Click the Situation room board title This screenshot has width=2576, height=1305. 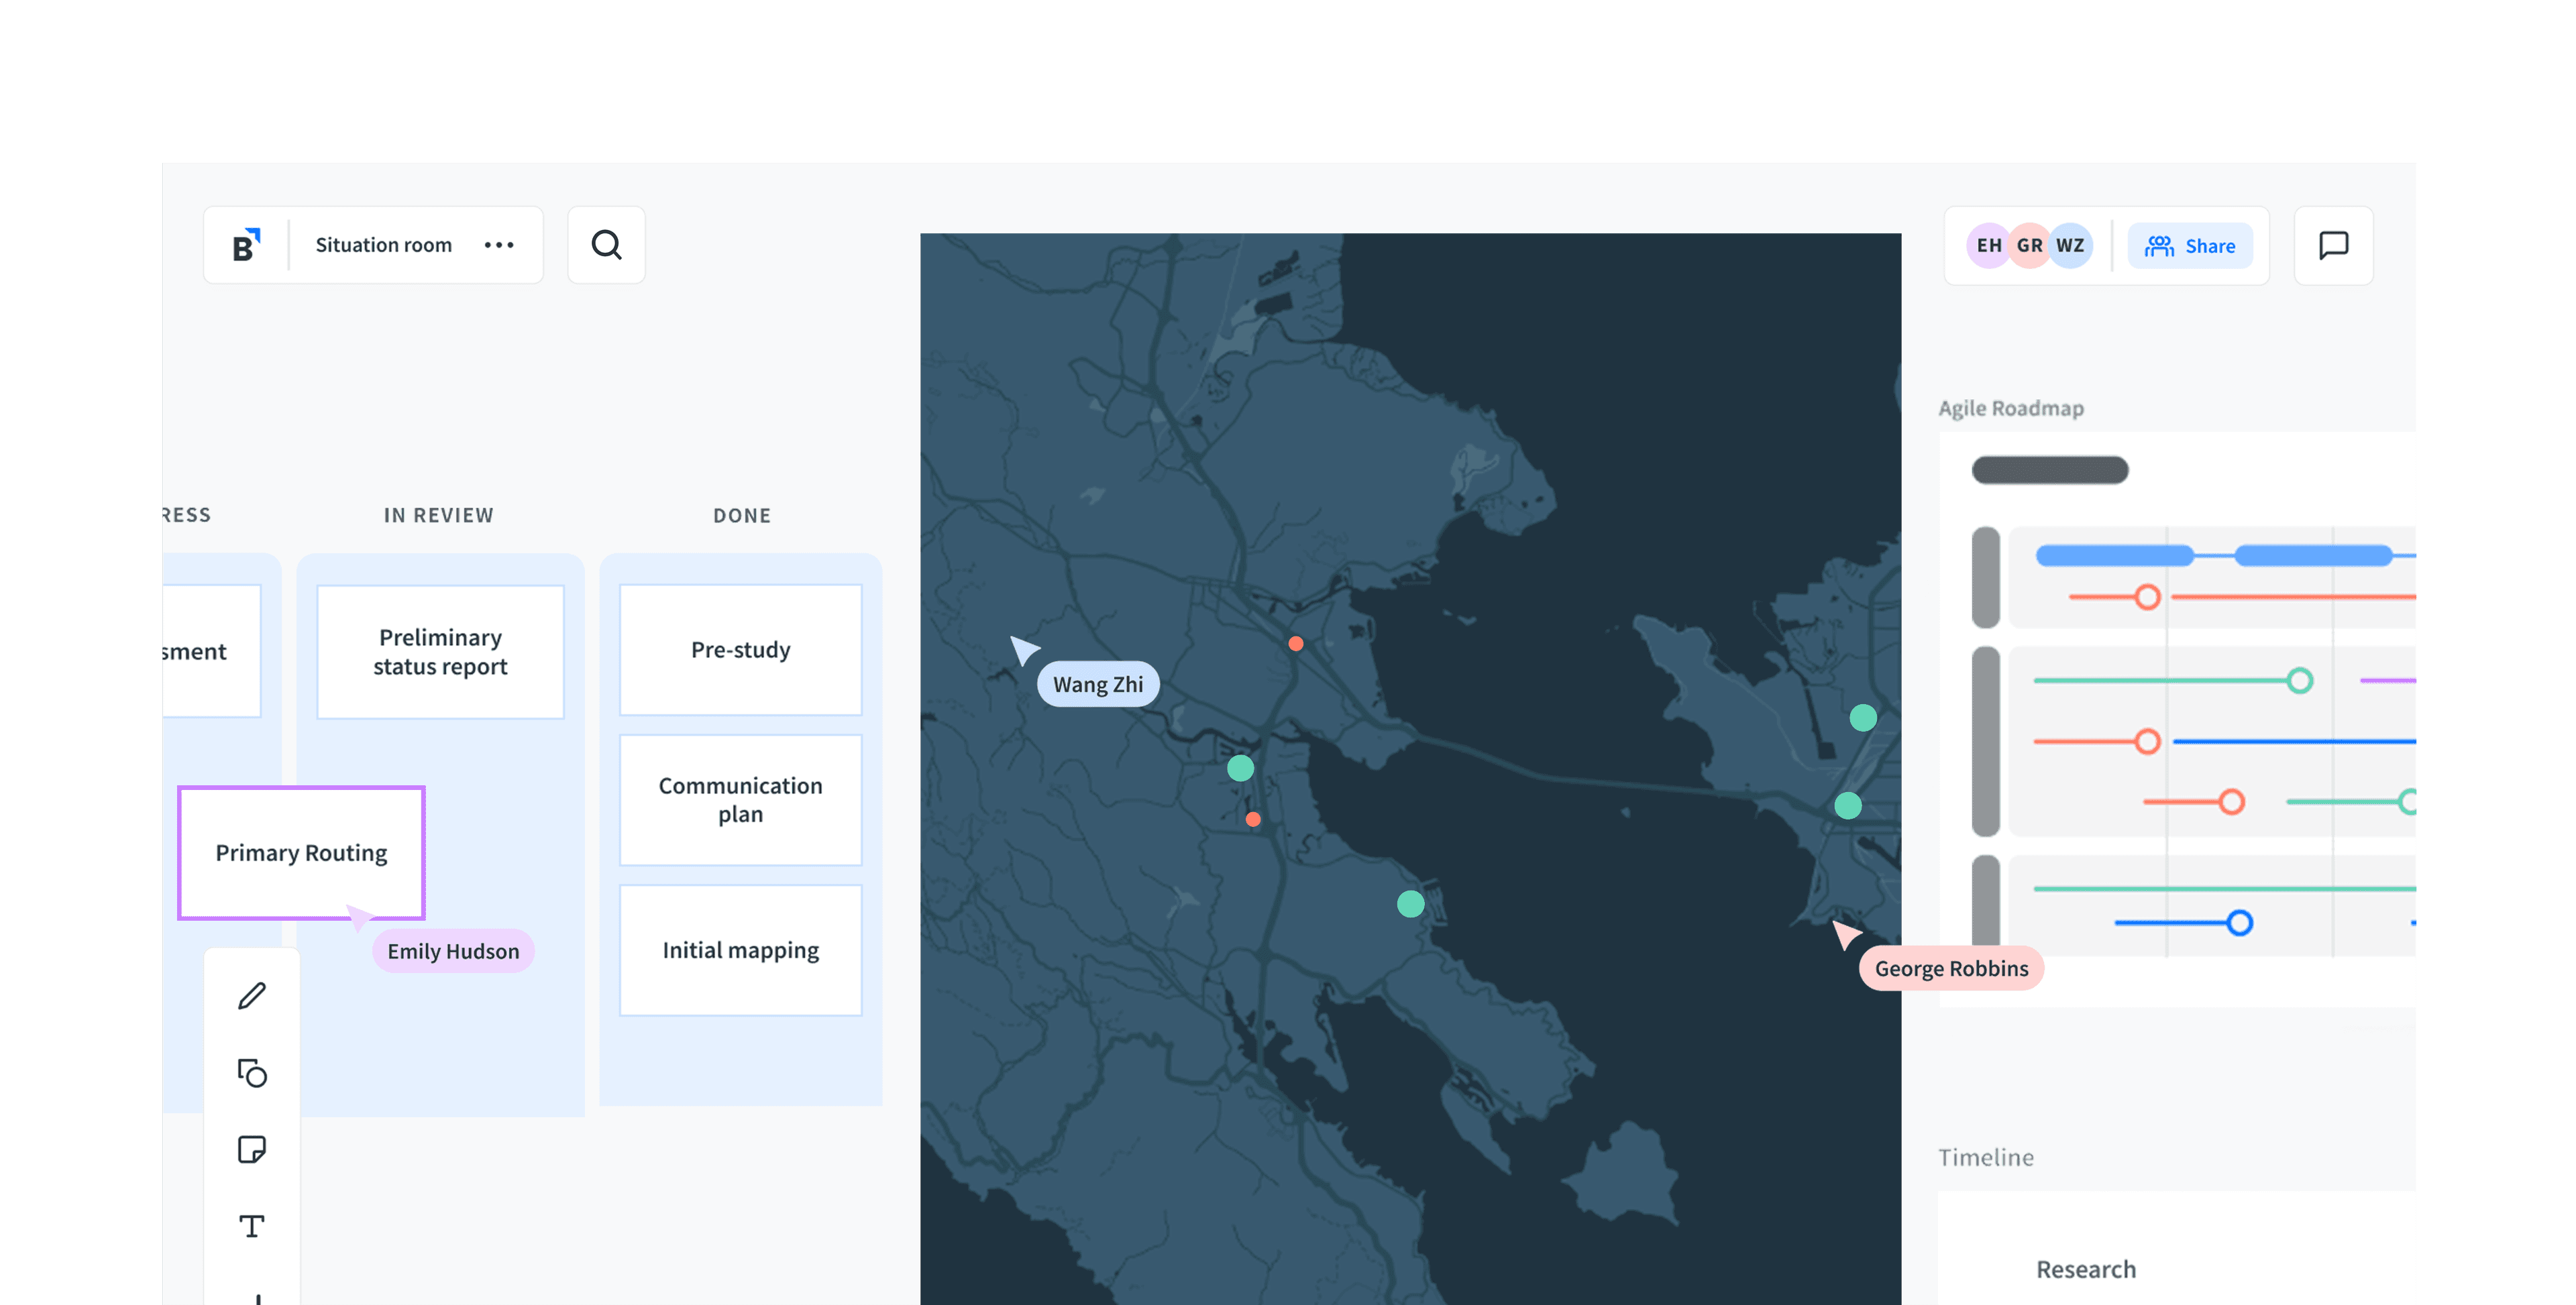384,245
